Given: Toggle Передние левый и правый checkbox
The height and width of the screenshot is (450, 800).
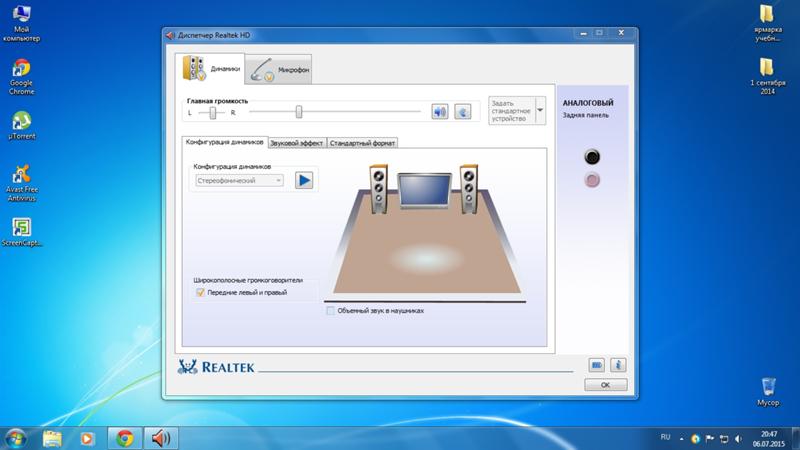Looking at the screenshot, I should pos(200,292).
